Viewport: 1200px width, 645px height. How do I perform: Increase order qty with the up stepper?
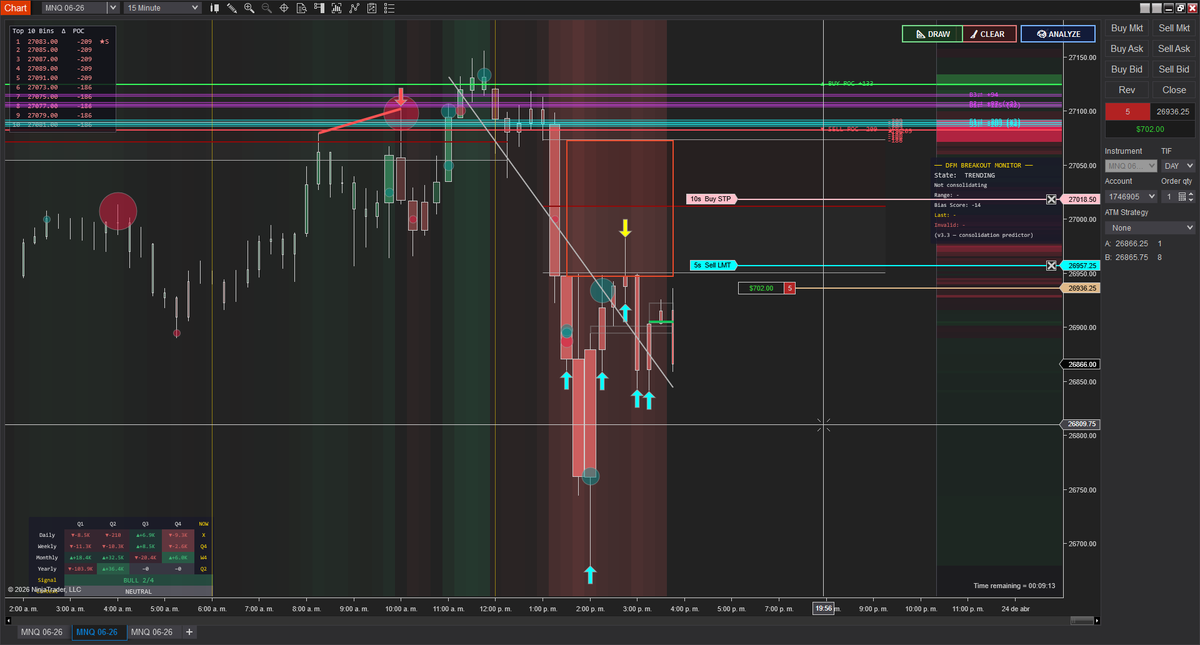tap(1191, 193)
